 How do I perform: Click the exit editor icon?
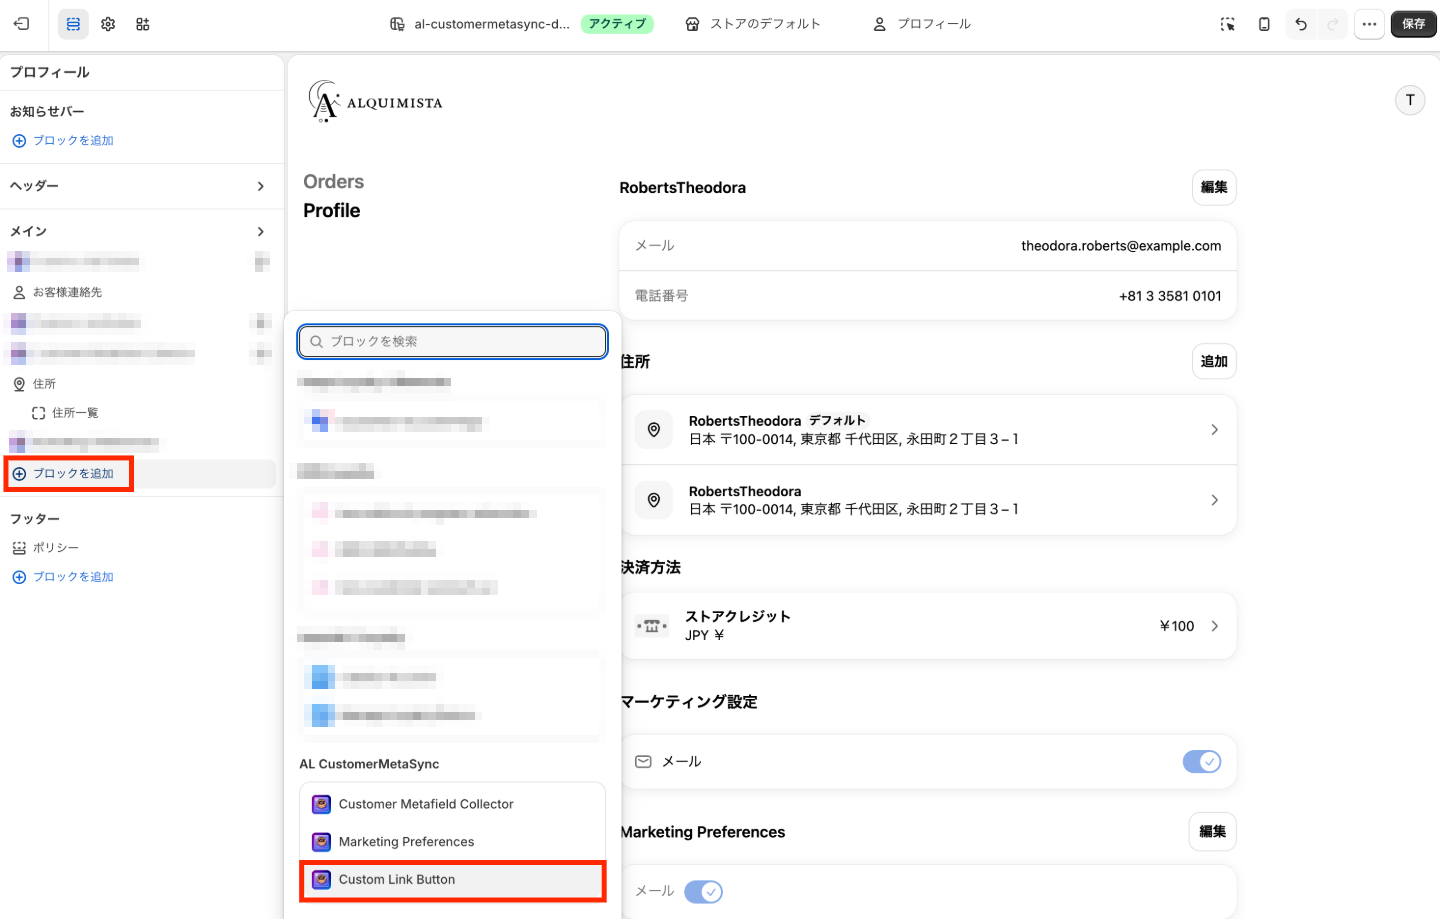coord(21,24)
